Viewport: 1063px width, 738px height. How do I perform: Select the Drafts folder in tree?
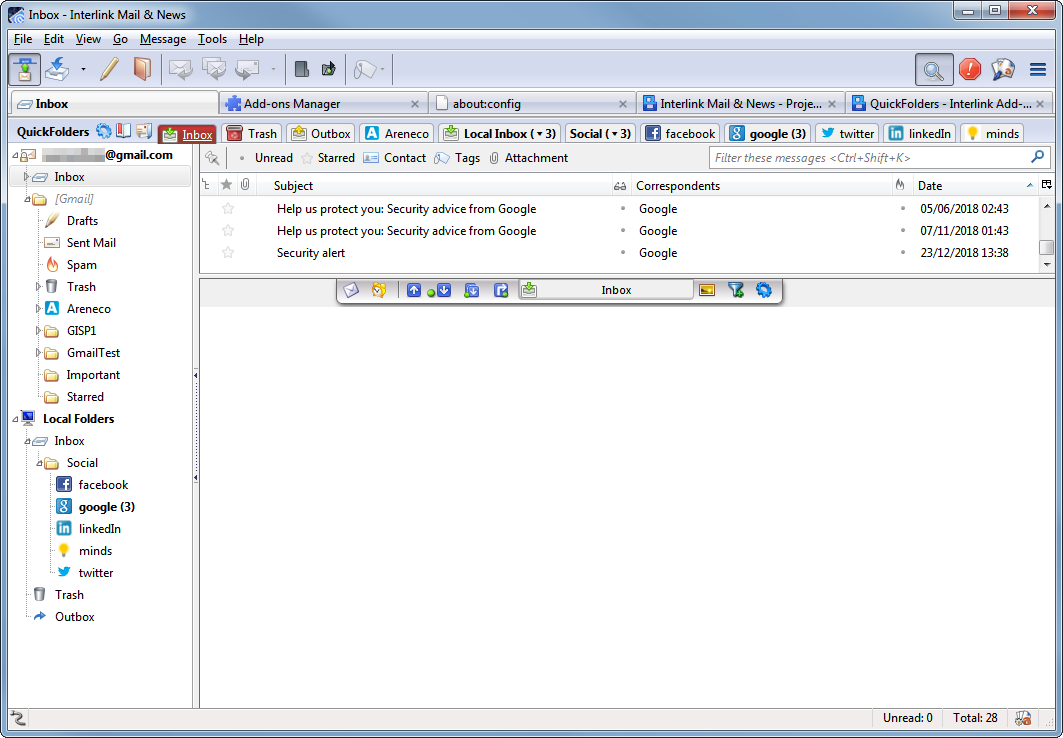[82, 221]
